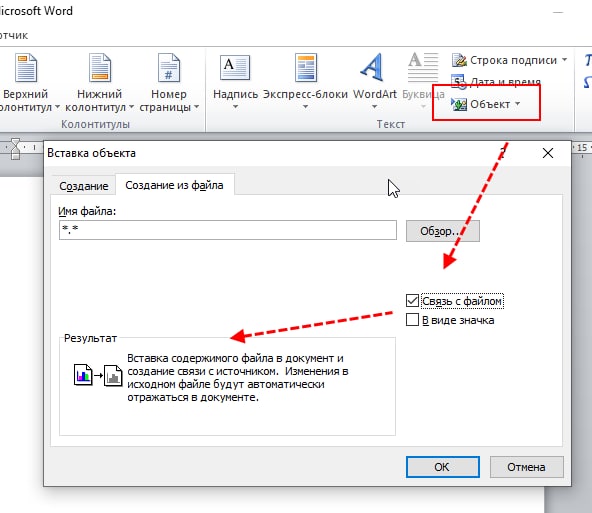Click the Quick Parts (Экспресс-блоки) icon
The width and height of the screenshot is (592, 513).
pyautogui.click(x=305, y=68)
